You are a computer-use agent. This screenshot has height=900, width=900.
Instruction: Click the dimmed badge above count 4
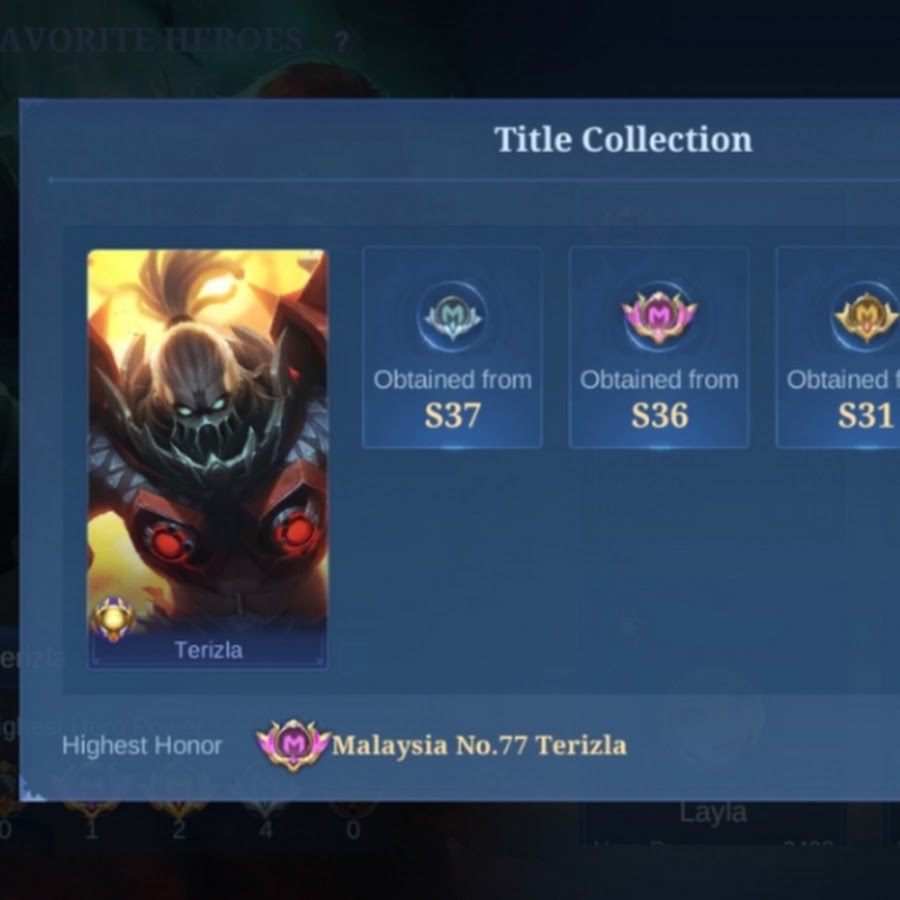(x=266, y=808)
